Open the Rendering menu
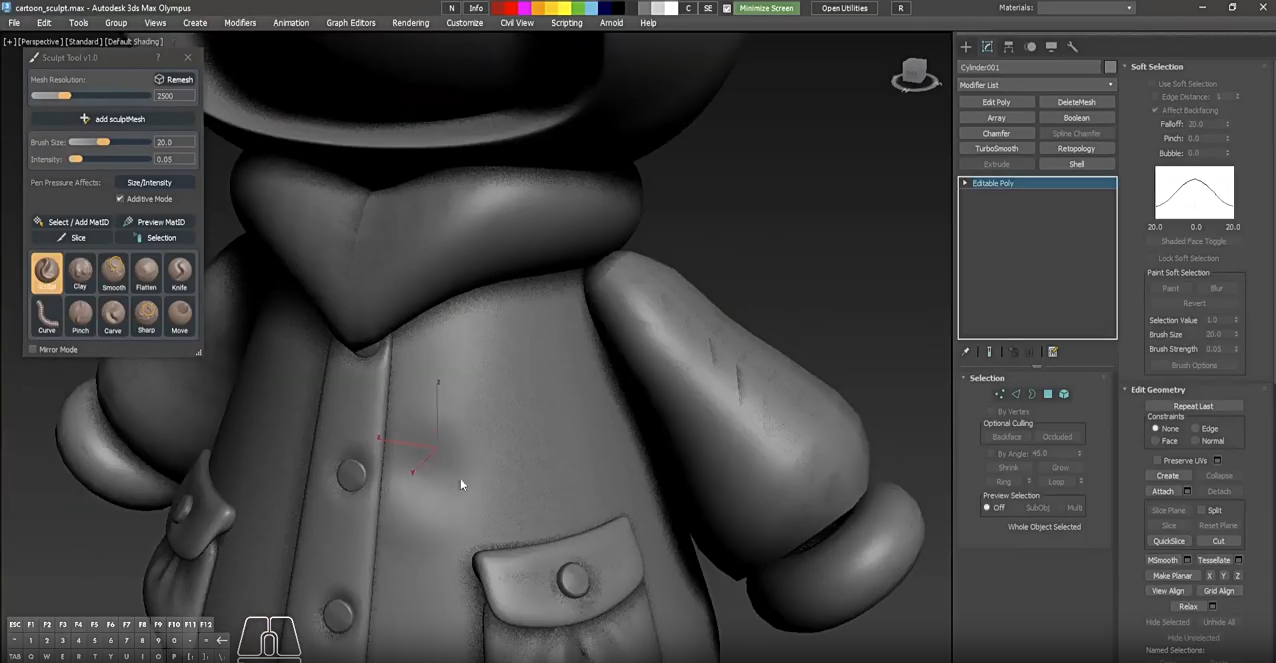The height and width of the screenshot is (663, 1276). coord(411,23)
